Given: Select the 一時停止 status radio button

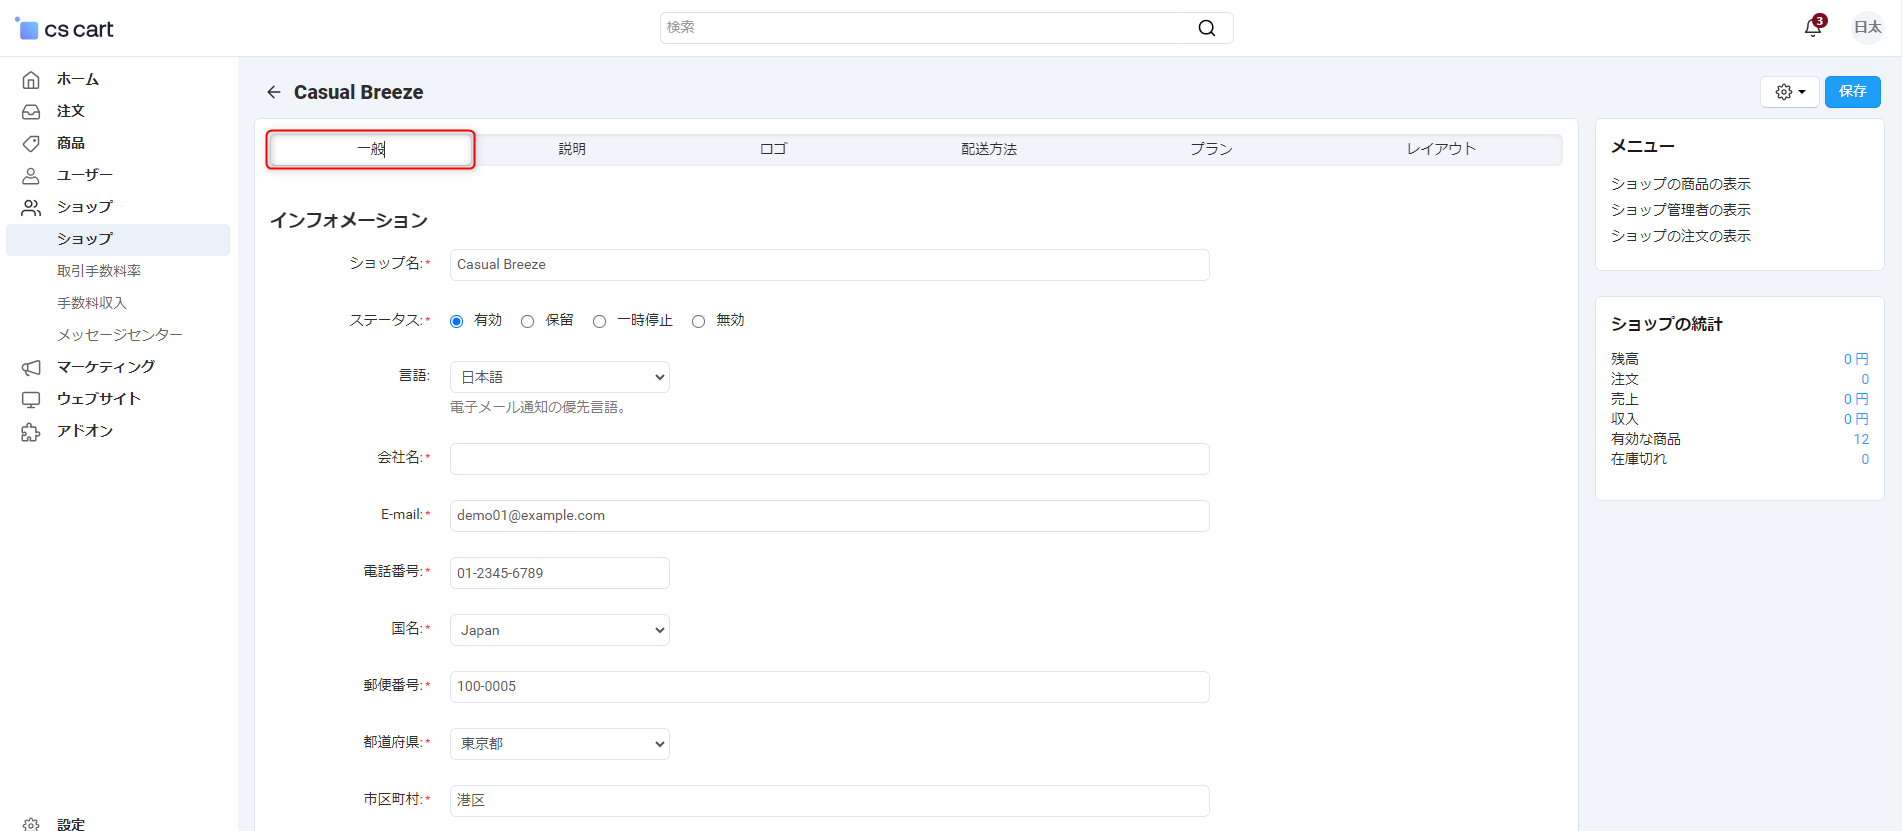Looking at the screenshot, I should (599, 321).
